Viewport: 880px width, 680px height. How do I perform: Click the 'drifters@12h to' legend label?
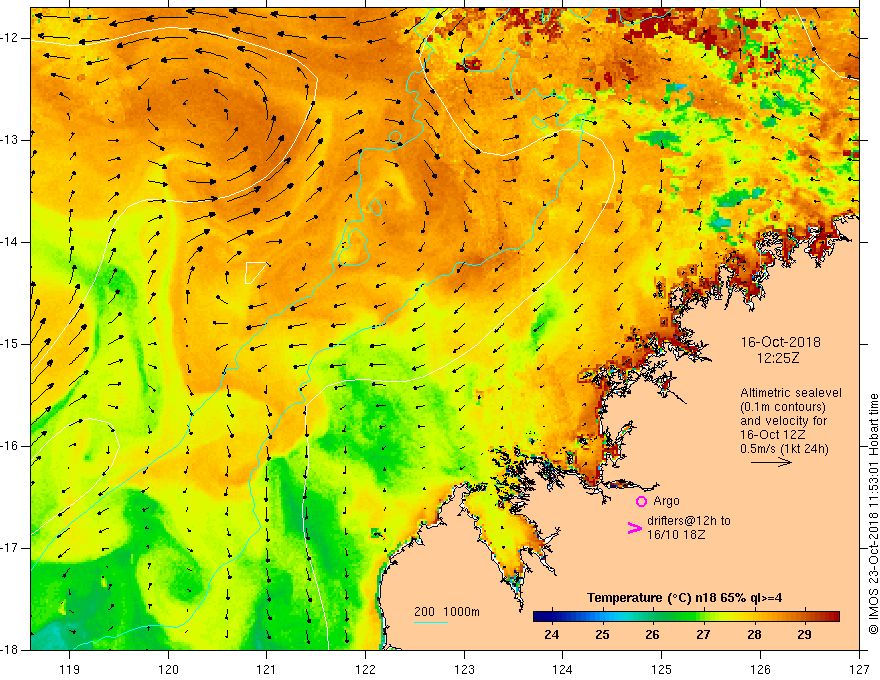click(689, 521)
